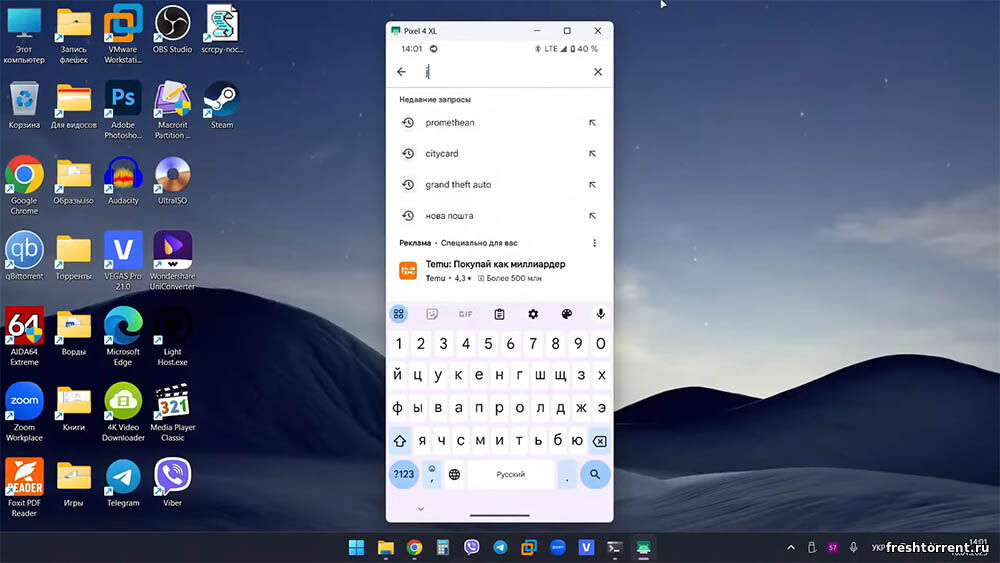Clear the search field with X icon

click(x=598, y=72)
